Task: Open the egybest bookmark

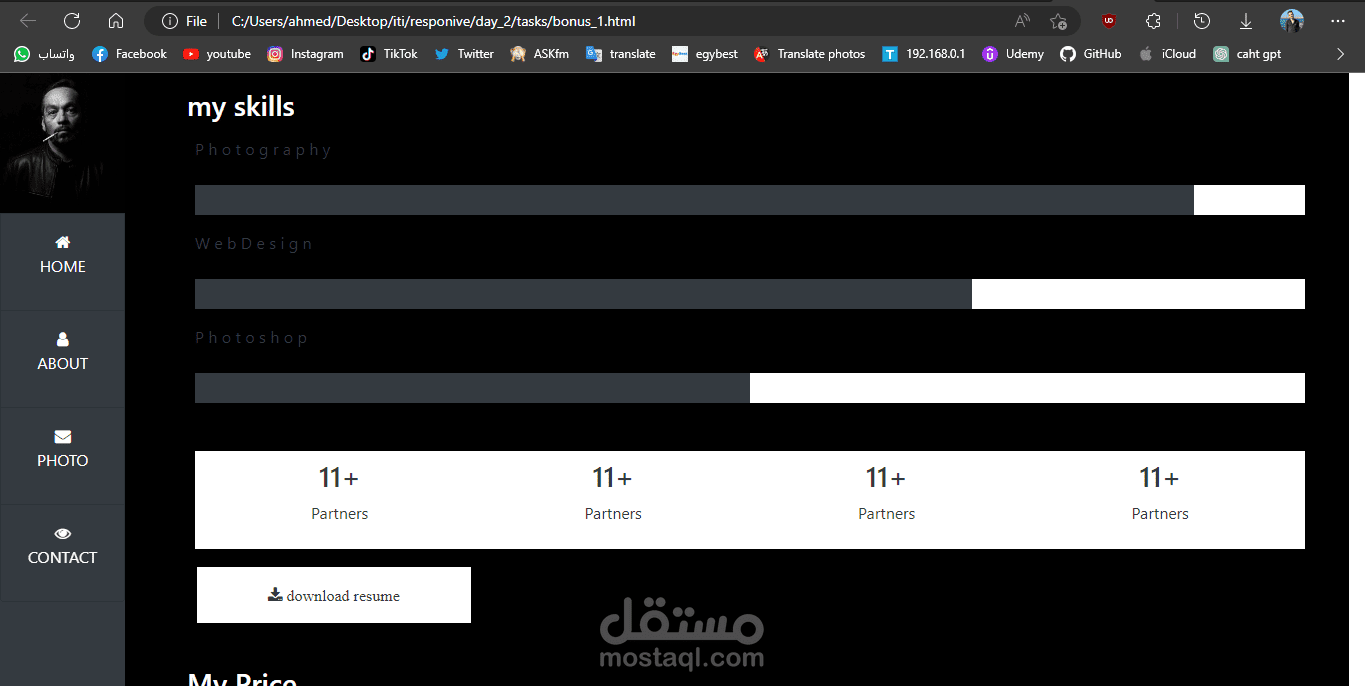Action: pos(705,54)
